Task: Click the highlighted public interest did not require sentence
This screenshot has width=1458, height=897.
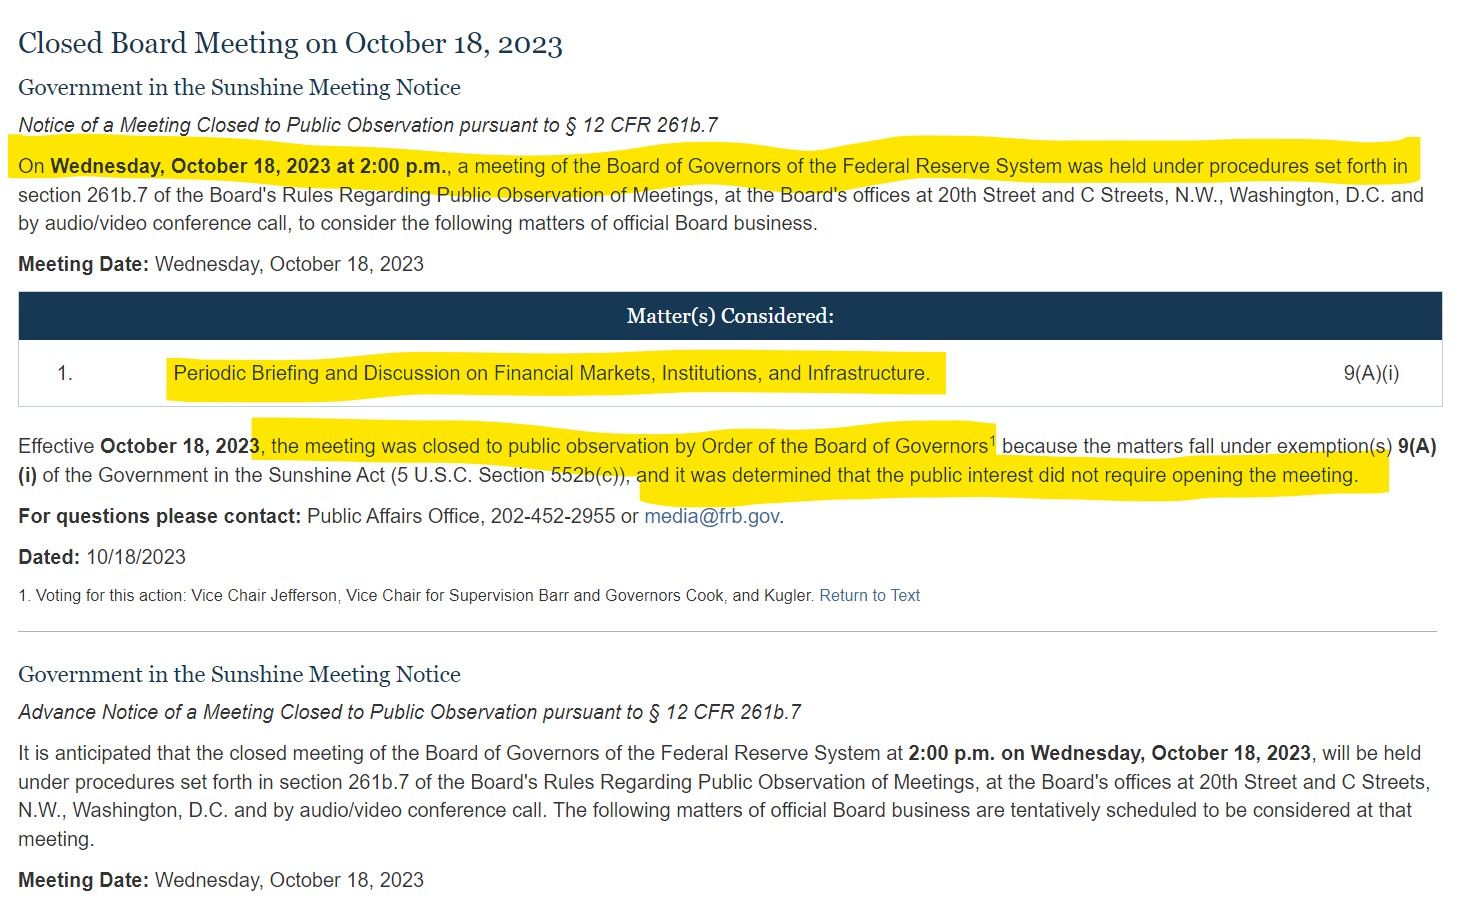Action: click(997, 475)
